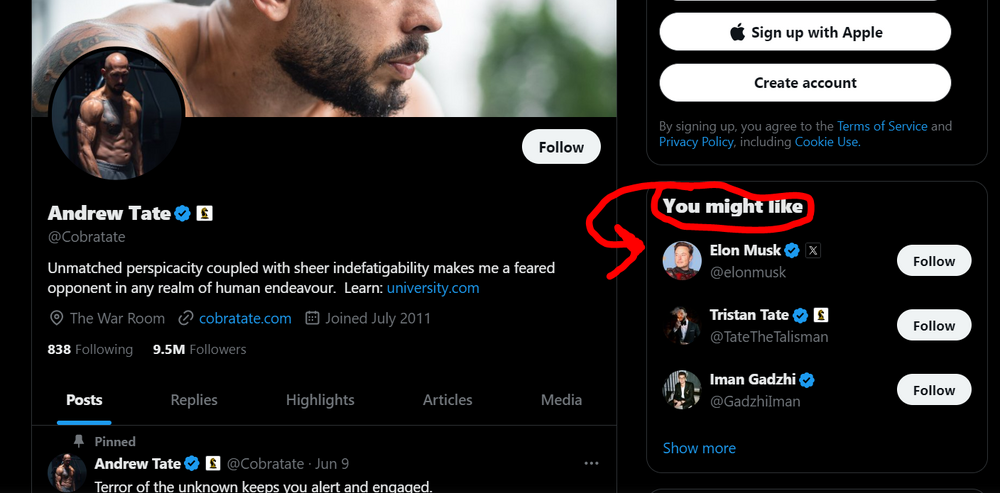Viewport: 1000px width, 493px height.
Task: Follow Iman Gadzhi from suggestions
Action: [x=934, y=390]
